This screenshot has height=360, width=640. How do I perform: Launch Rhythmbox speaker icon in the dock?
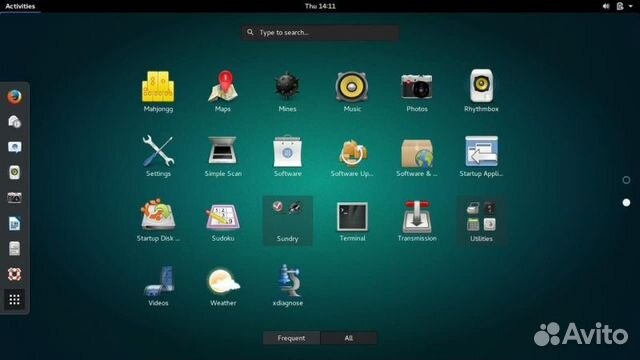point(14,172)
